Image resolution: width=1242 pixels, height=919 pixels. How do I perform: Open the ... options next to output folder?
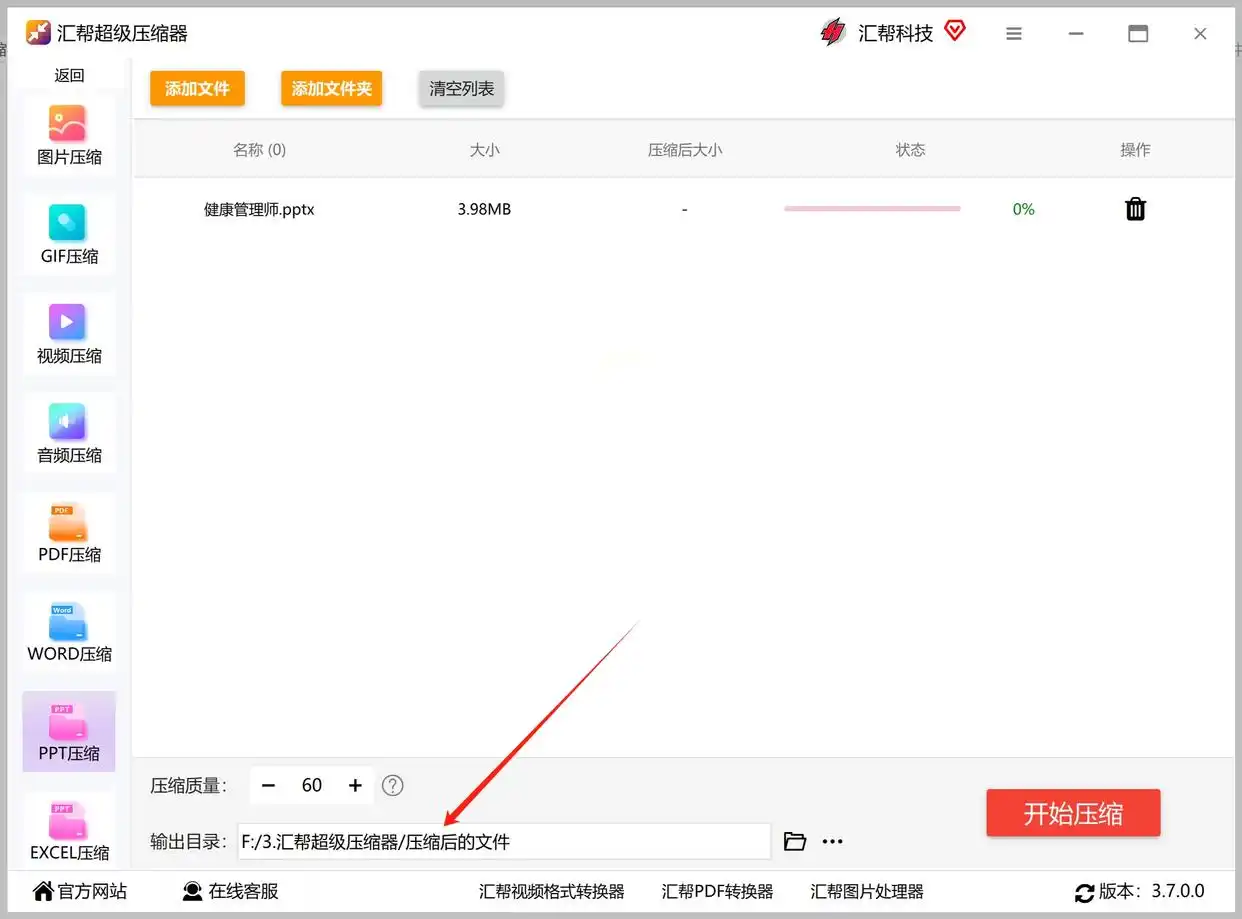click(833, 841)
